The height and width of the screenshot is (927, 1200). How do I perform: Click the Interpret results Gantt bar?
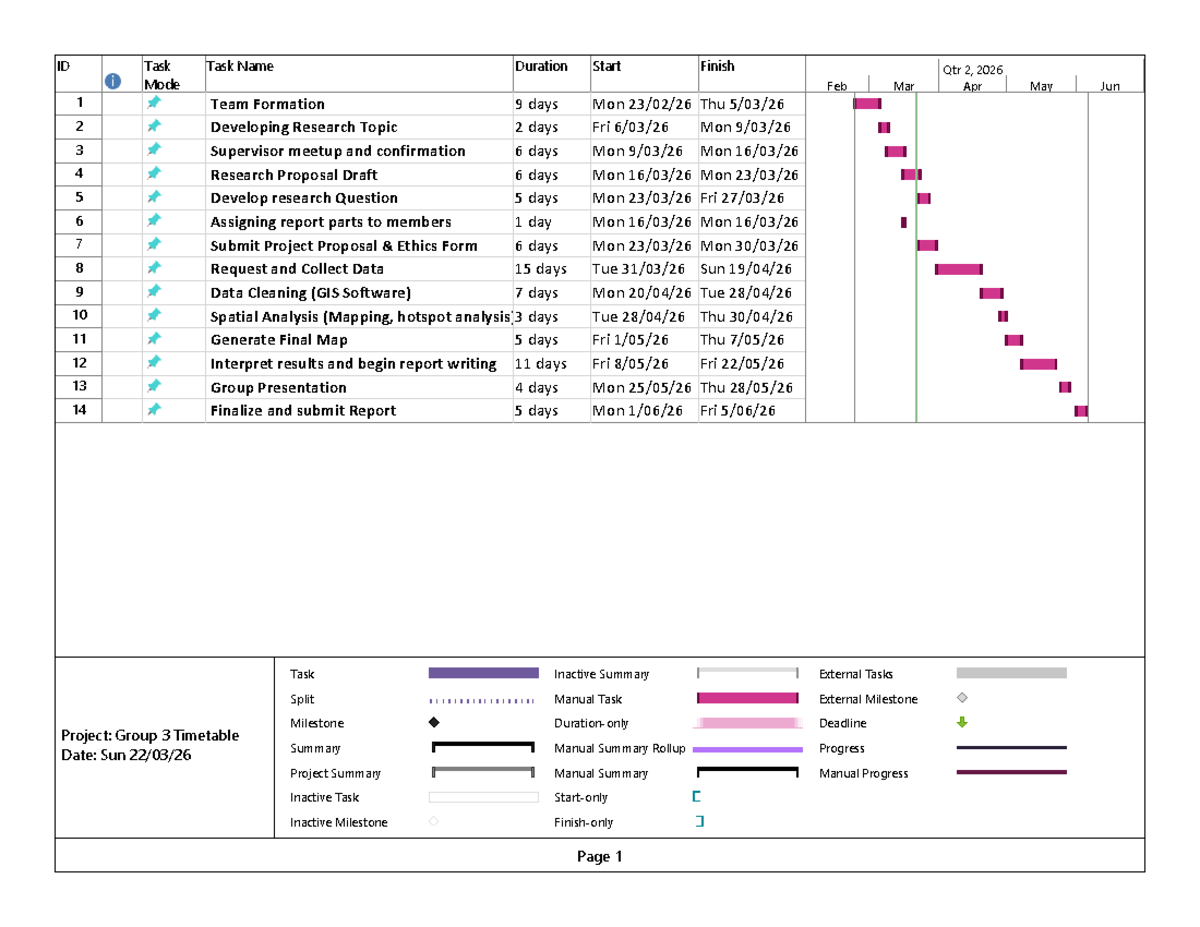[1038, 364]
